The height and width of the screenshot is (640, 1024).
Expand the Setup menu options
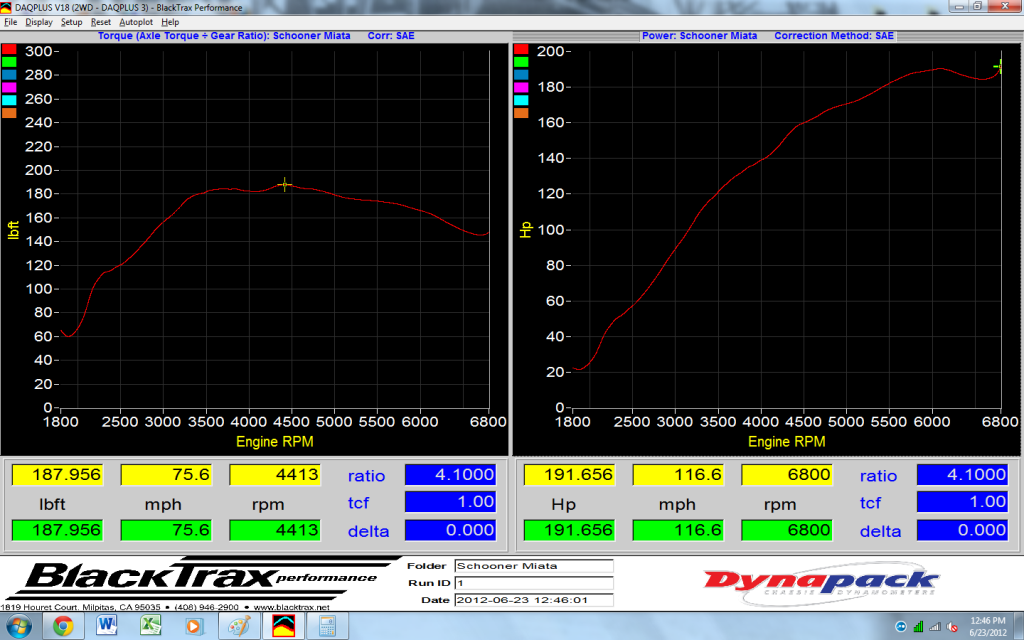(72, 21)
